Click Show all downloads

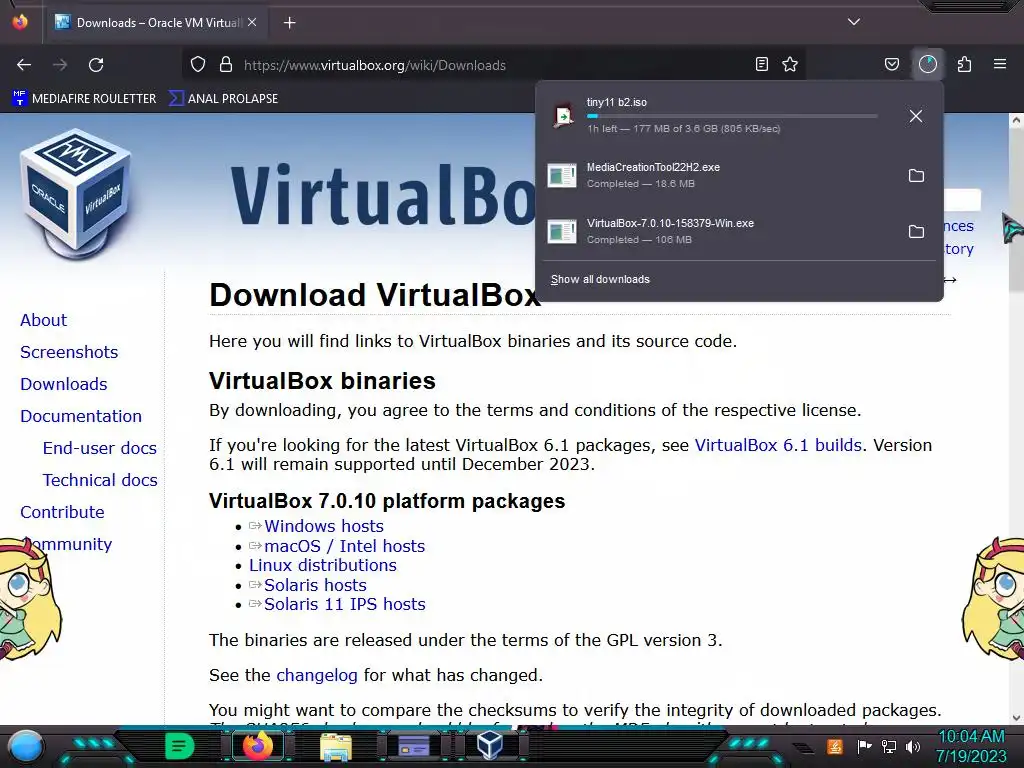600,280
